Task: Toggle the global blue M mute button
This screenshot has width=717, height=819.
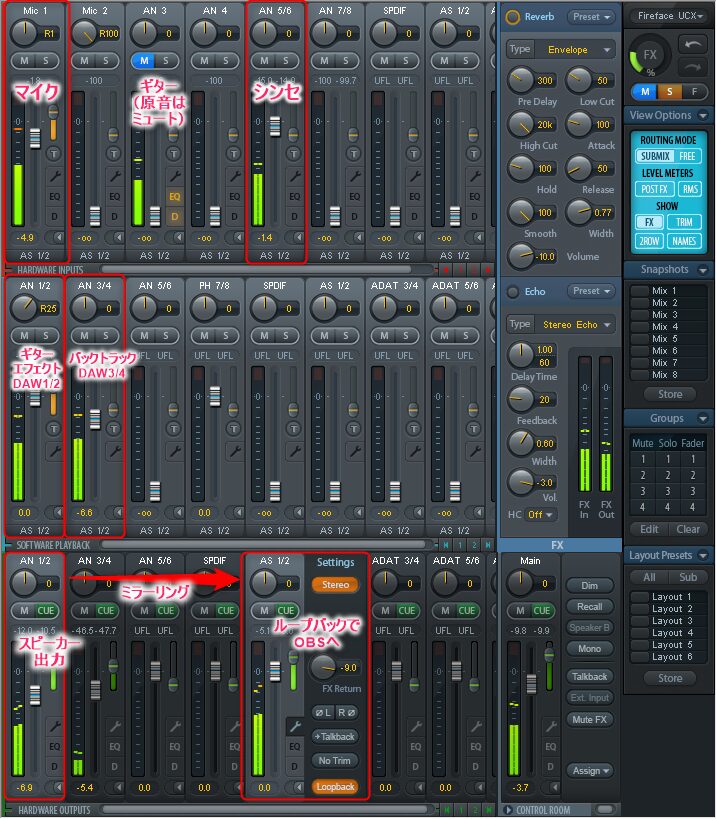Action: tap(645, 92)
